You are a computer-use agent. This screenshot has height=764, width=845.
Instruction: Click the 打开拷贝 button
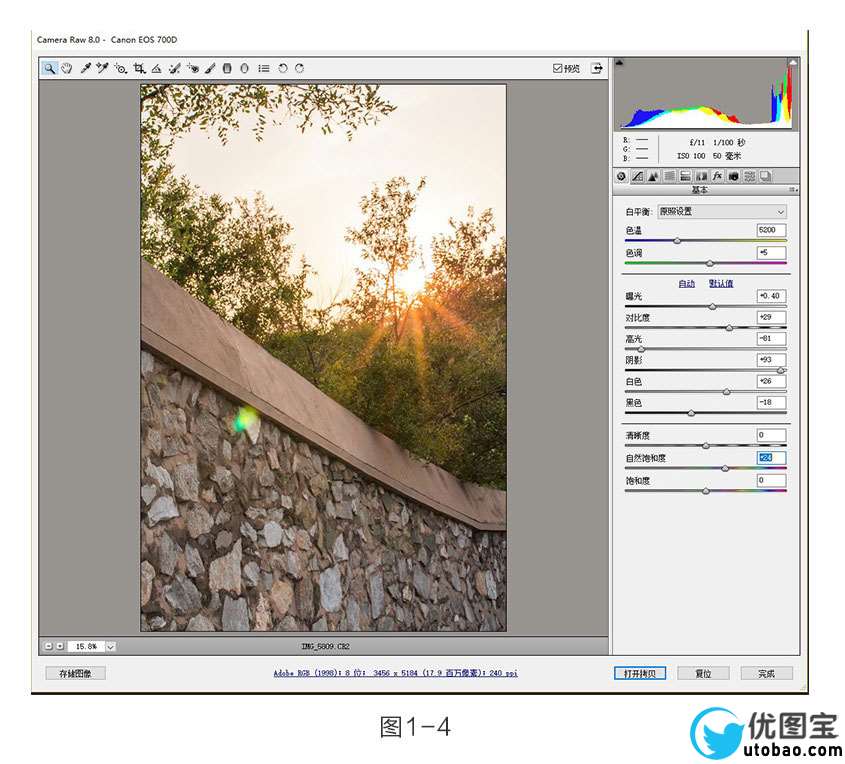coord(639,673)
